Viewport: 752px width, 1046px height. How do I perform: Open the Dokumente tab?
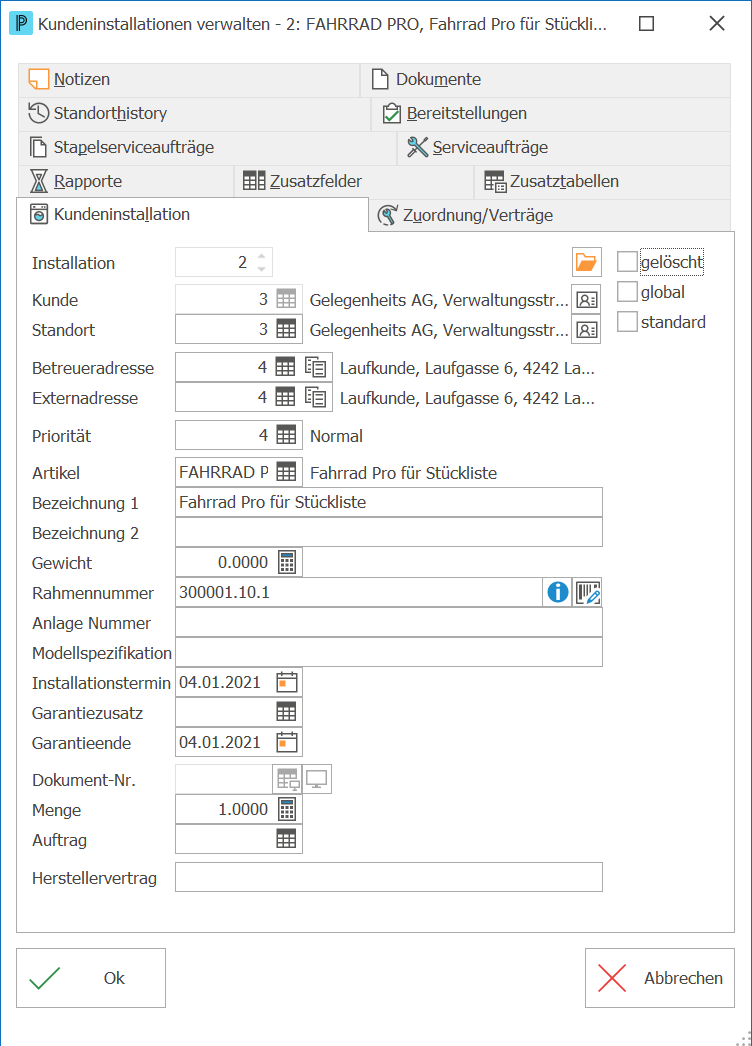(x=545, y=79)
